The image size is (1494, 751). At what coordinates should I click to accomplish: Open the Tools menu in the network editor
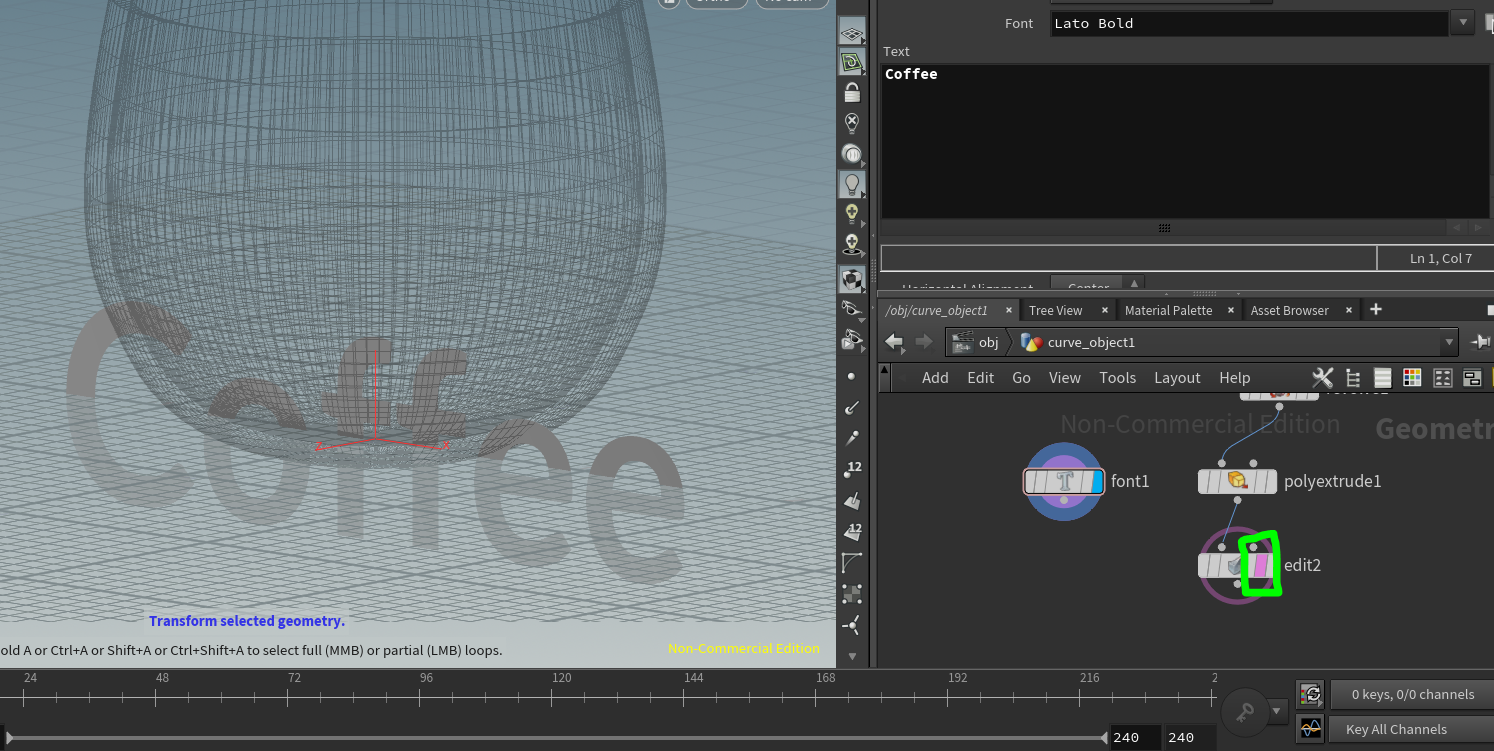click(x=1117, y=378)
